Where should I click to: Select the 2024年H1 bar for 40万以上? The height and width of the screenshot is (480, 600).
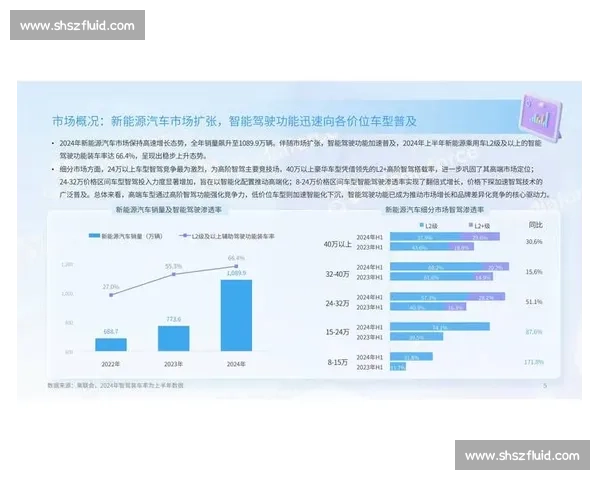(x=445, y=237)
